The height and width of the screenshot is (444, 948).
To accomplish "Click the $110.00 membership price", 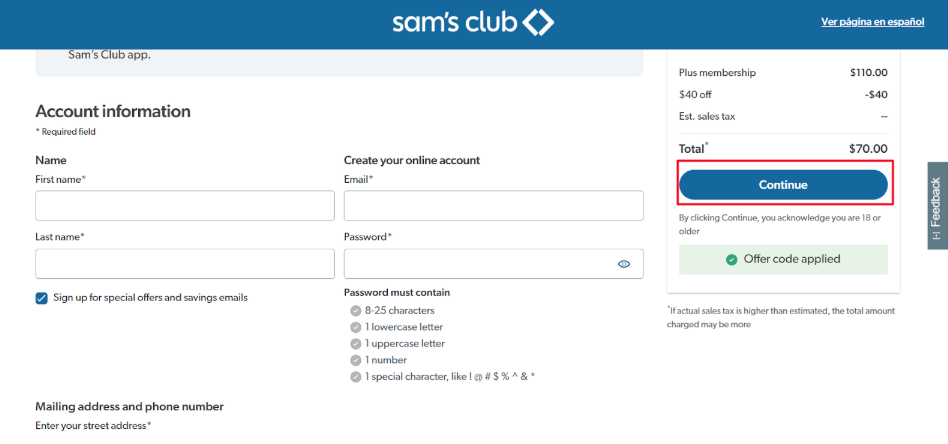I will 869,73.
